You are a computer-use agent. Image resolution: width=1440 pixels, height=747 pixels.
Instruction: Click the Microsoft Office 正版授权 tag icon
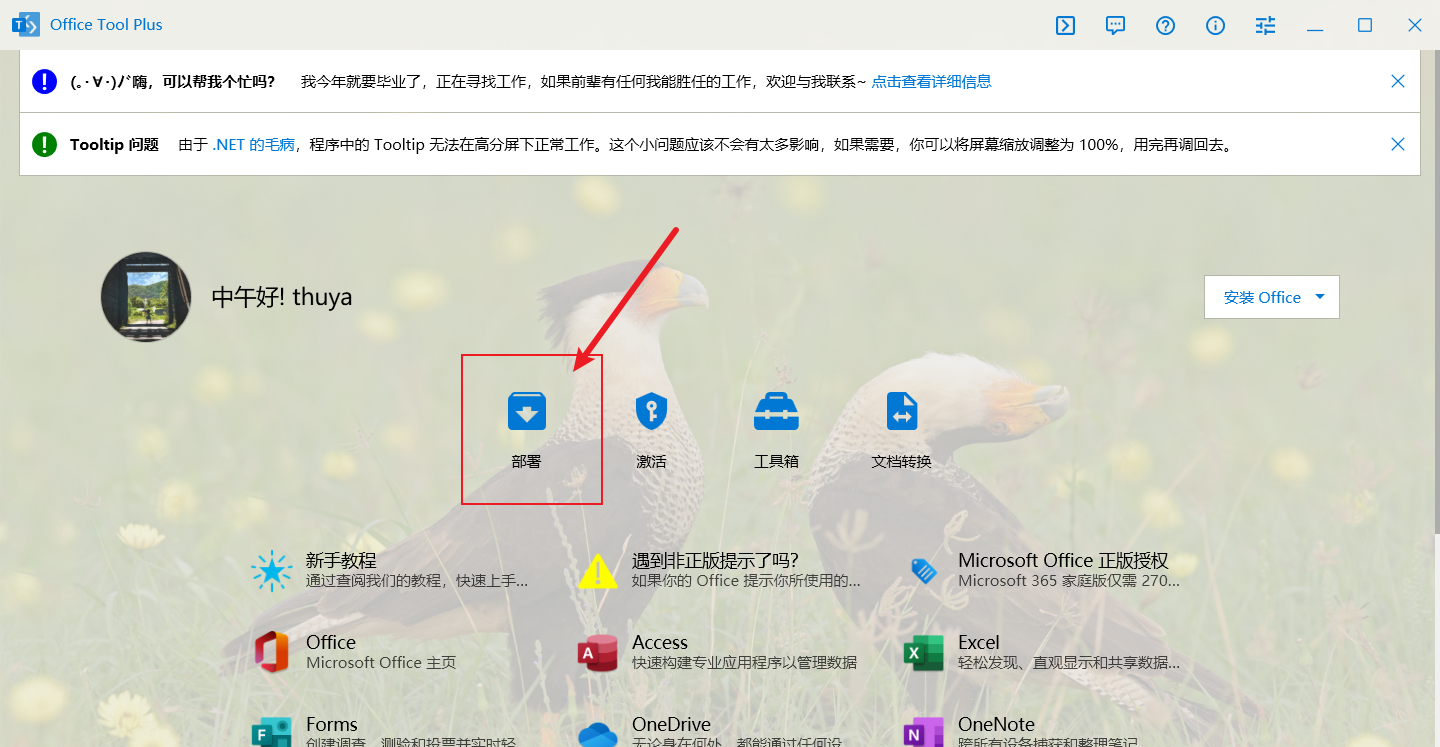(924, 571)
